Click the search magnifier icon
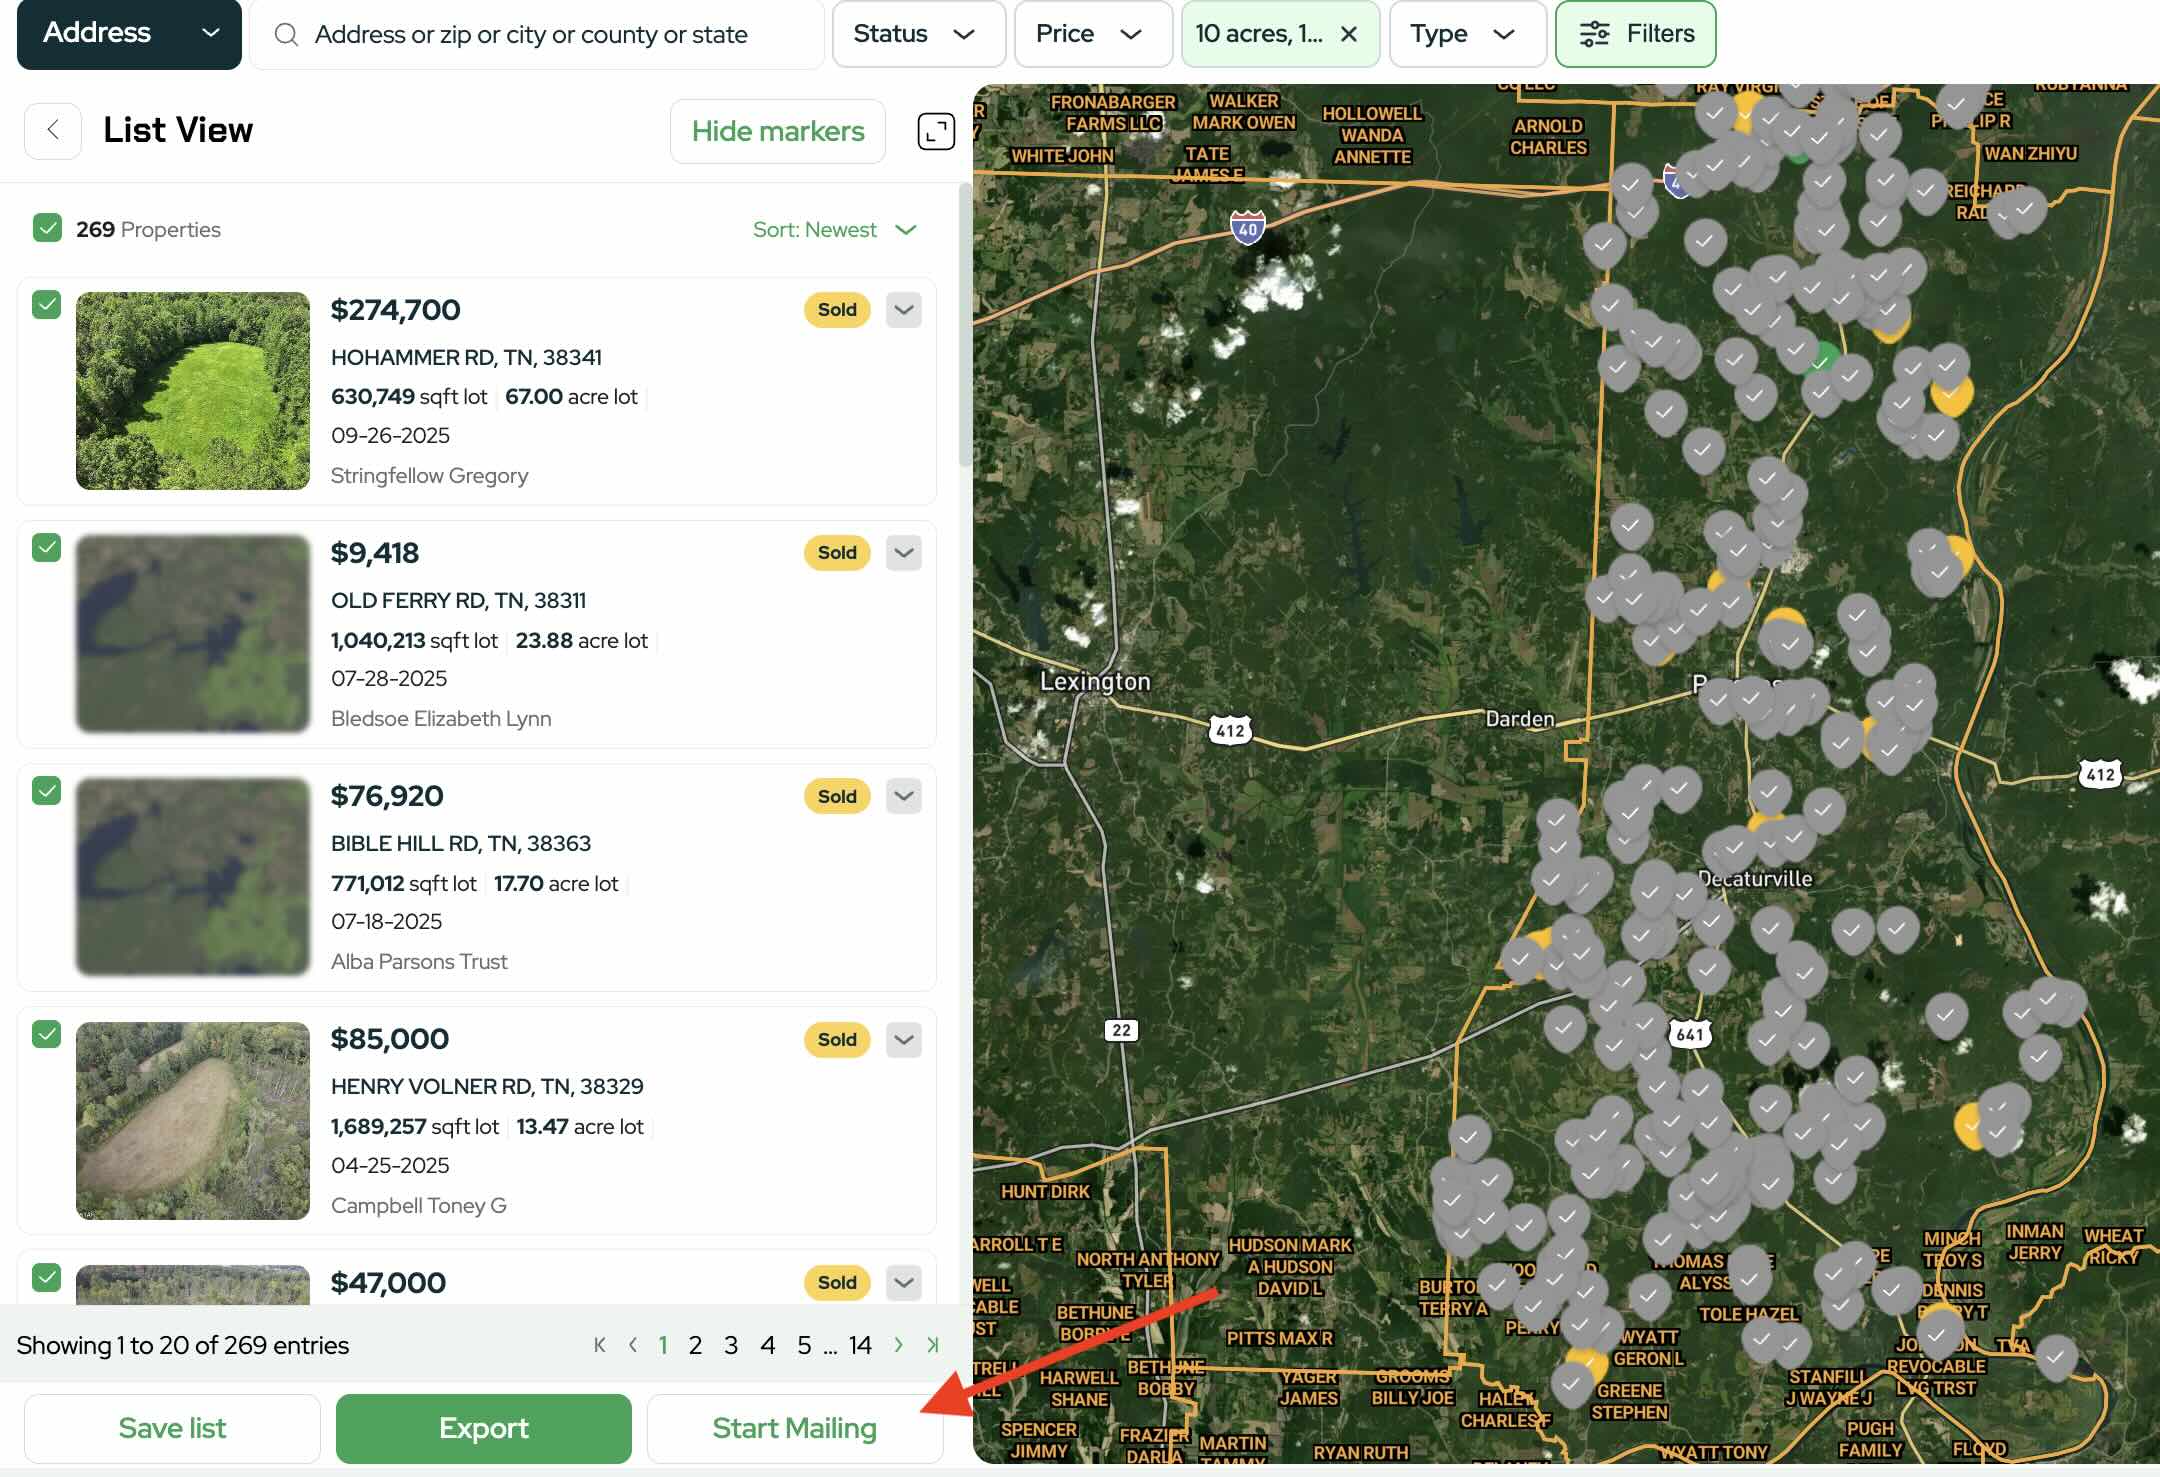The width and height of the screenshot is (2160, 1477). (x=286, y=35)
